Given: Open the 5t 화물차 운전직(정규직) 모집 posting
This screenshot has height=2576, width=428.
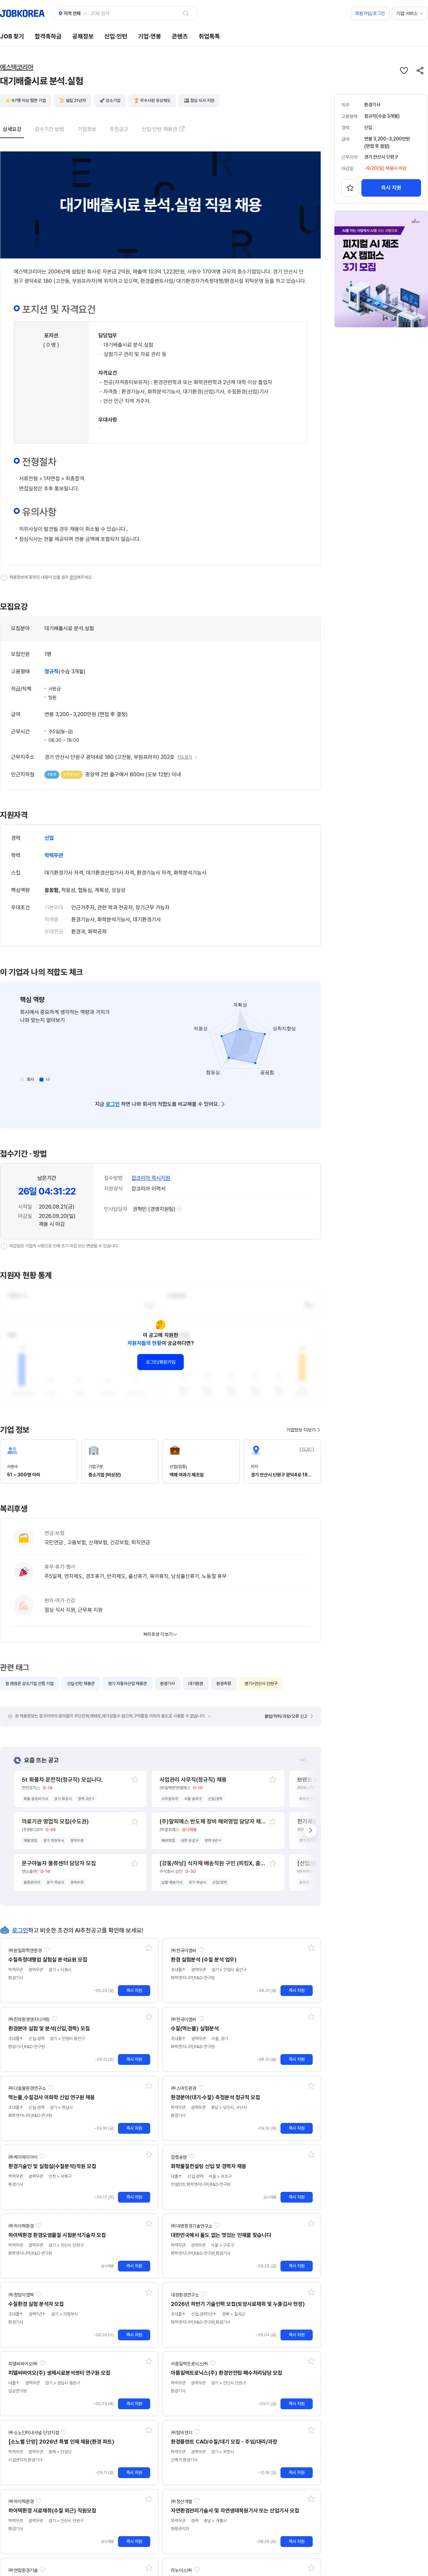Looking at the screenshot, I should pos(62,1780).
